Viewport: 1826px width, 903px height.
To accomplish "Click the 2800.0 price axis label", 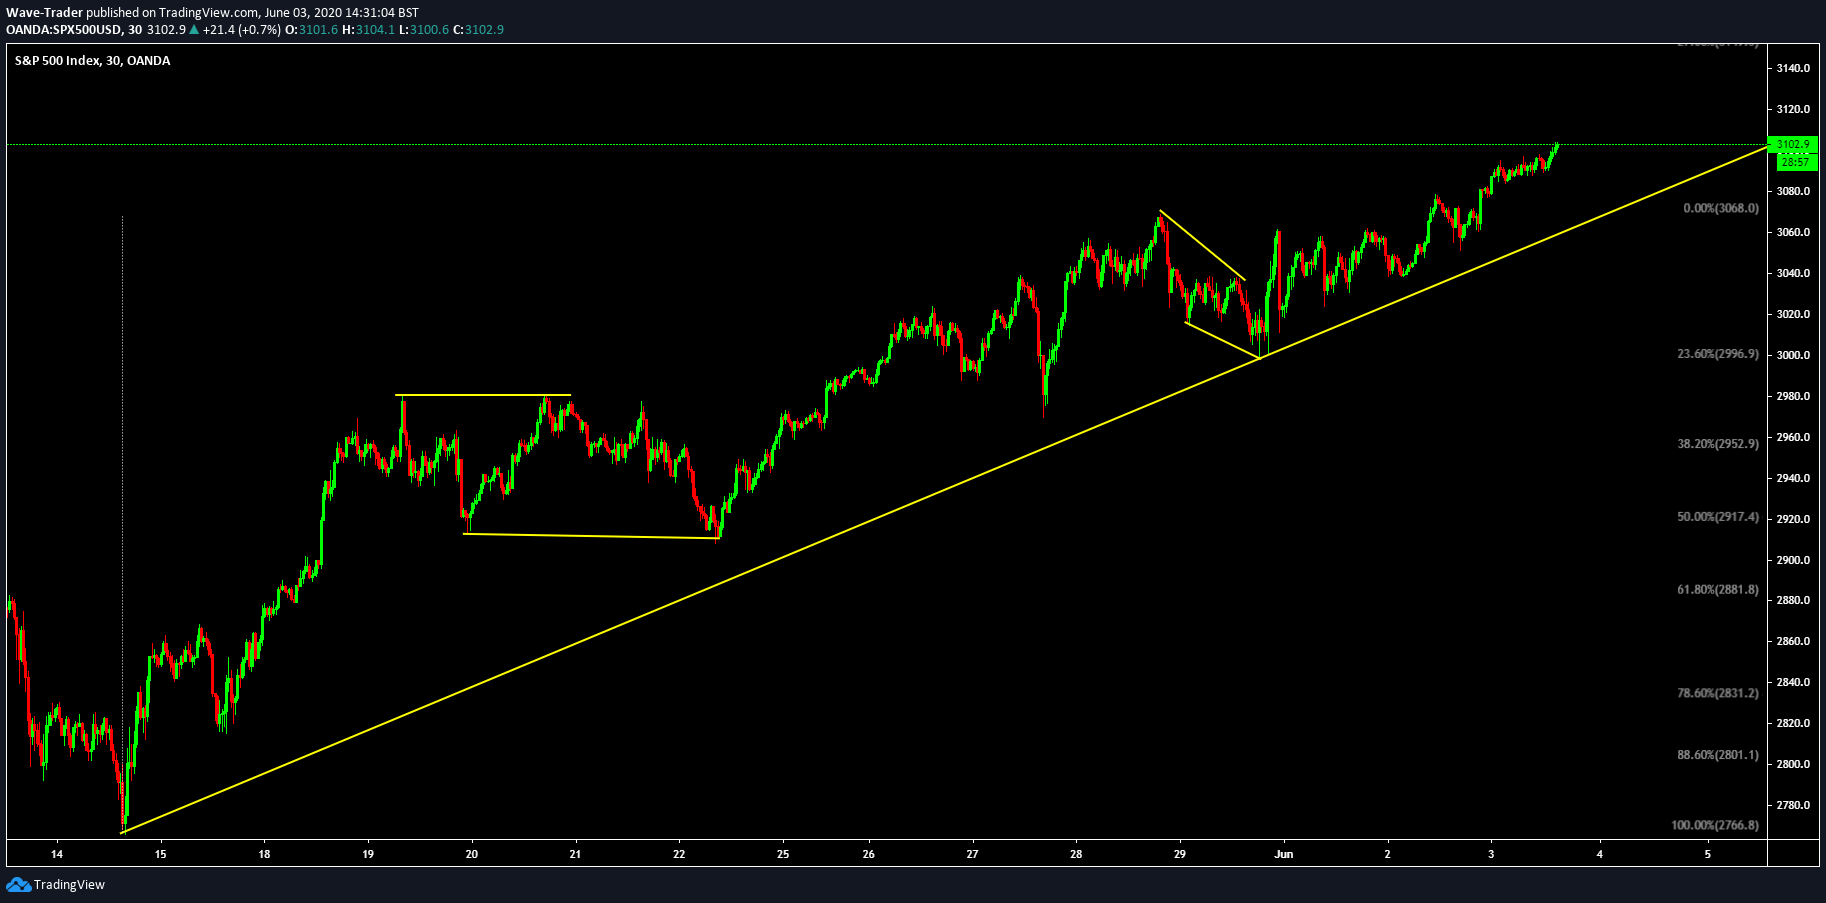I will tap(1794, 764).
